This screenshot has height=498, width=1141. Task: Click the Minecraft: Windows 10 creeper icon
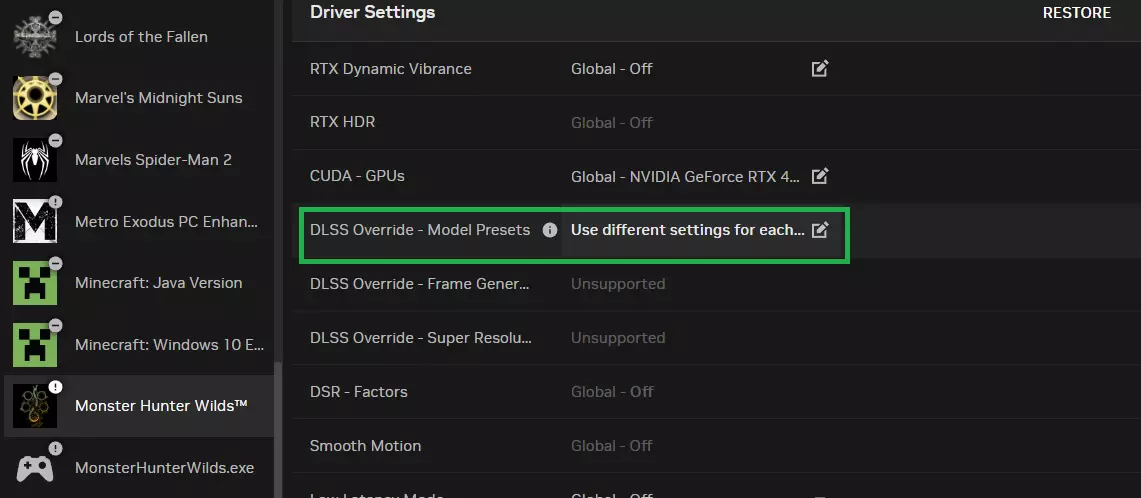click(35, 344)
